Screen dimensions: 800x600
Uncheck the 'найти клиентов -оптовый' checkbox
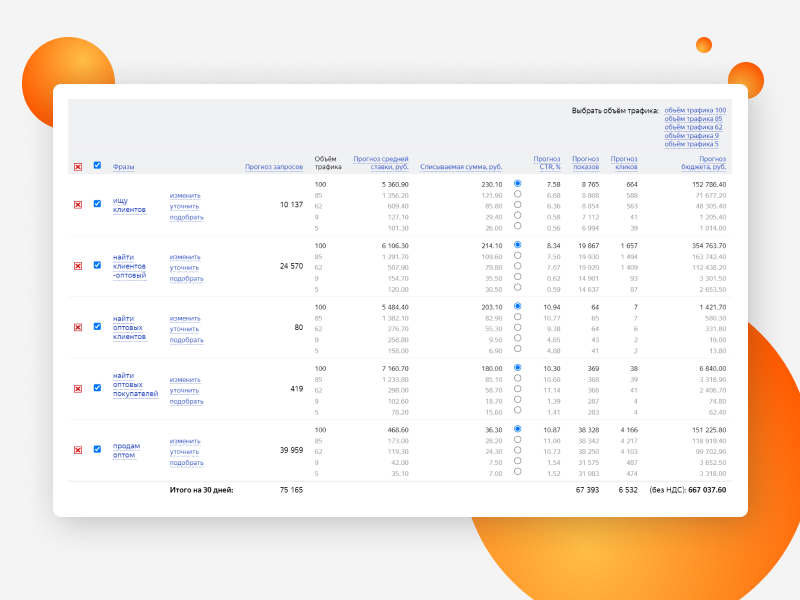point(97,265)
